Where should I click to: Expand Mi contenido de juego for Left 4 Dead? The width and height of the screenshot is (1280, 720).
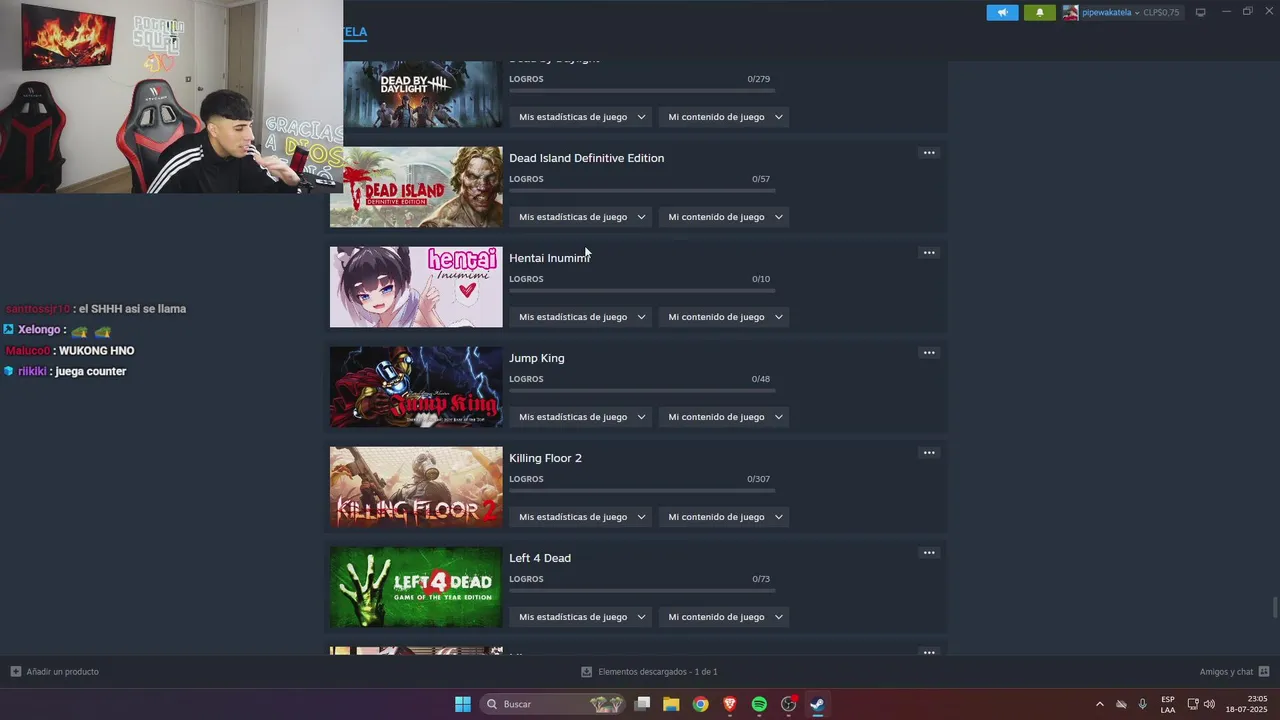click(x=724, y=617)
